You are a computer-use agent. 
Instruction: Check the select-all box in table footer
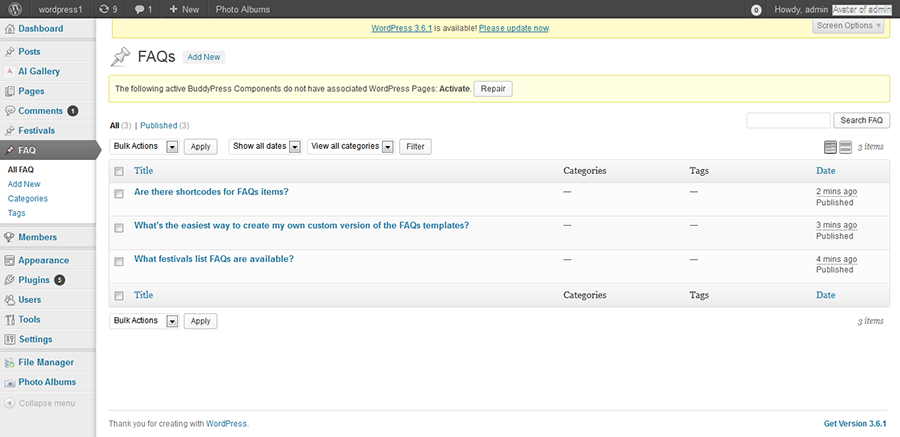[x=119, y=296]
